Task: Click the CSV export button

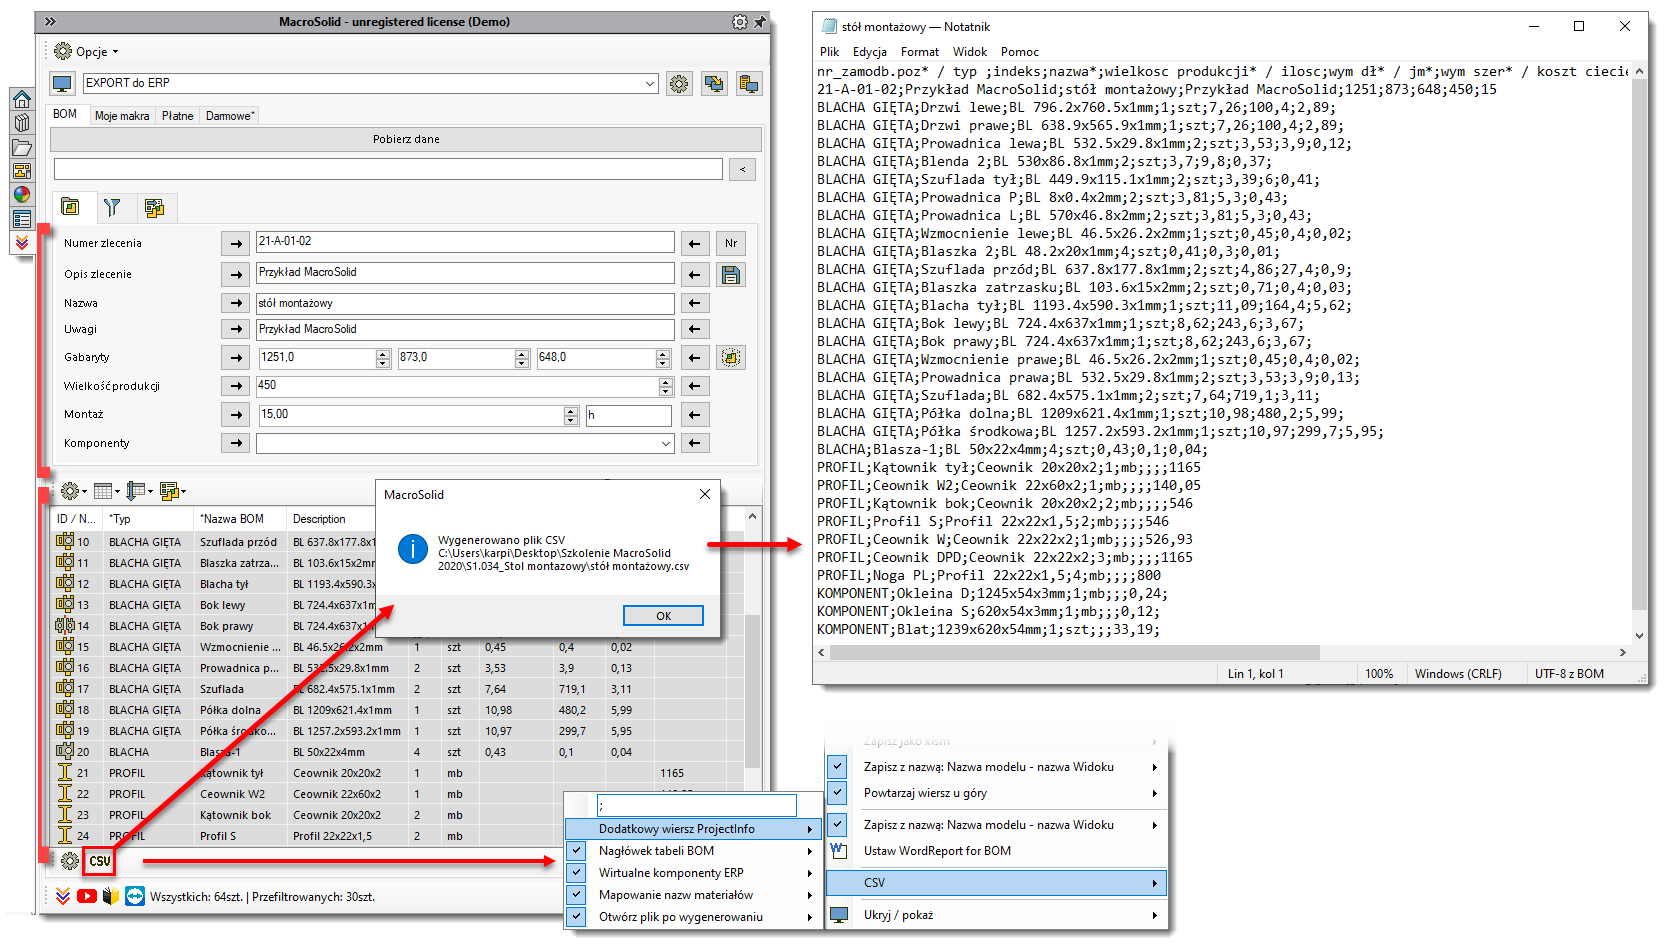Action: coord(99,860)
